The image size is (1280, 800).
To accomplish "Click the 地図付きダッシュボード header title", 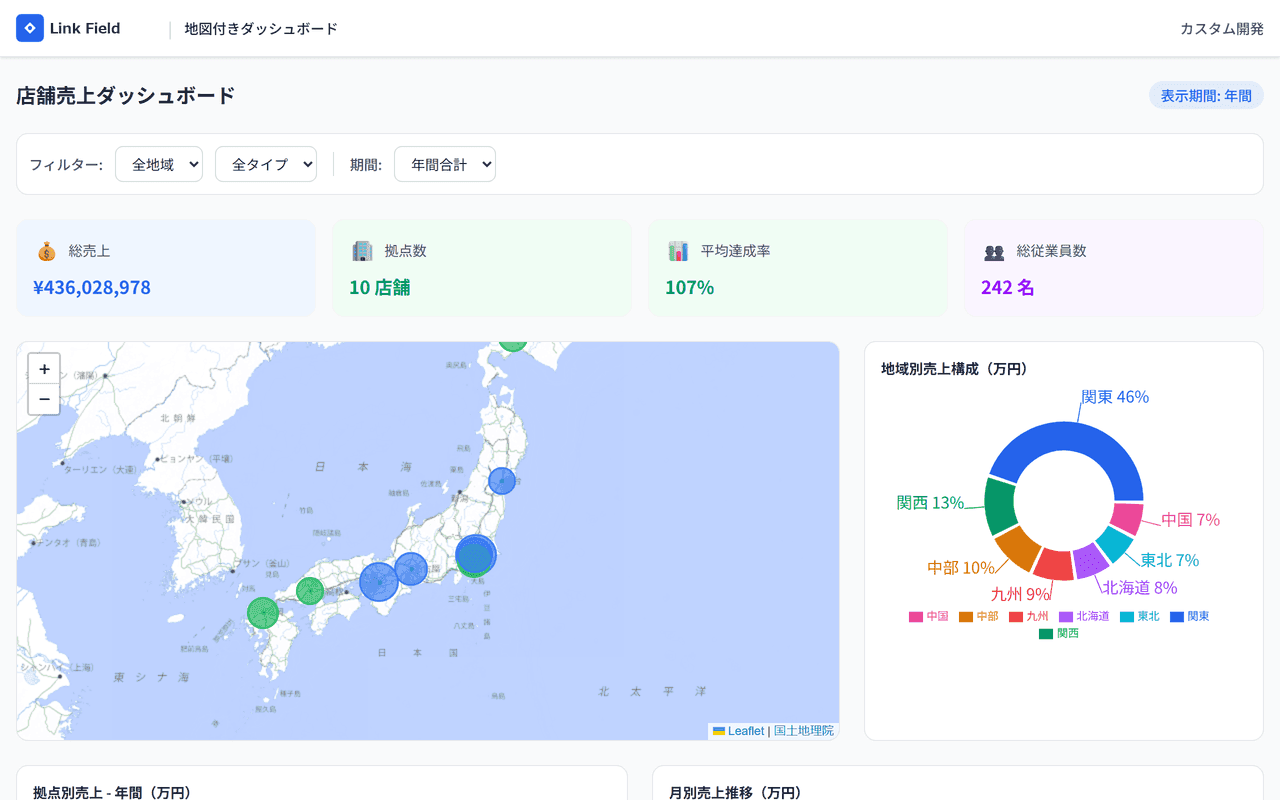I will click(261, 29).
